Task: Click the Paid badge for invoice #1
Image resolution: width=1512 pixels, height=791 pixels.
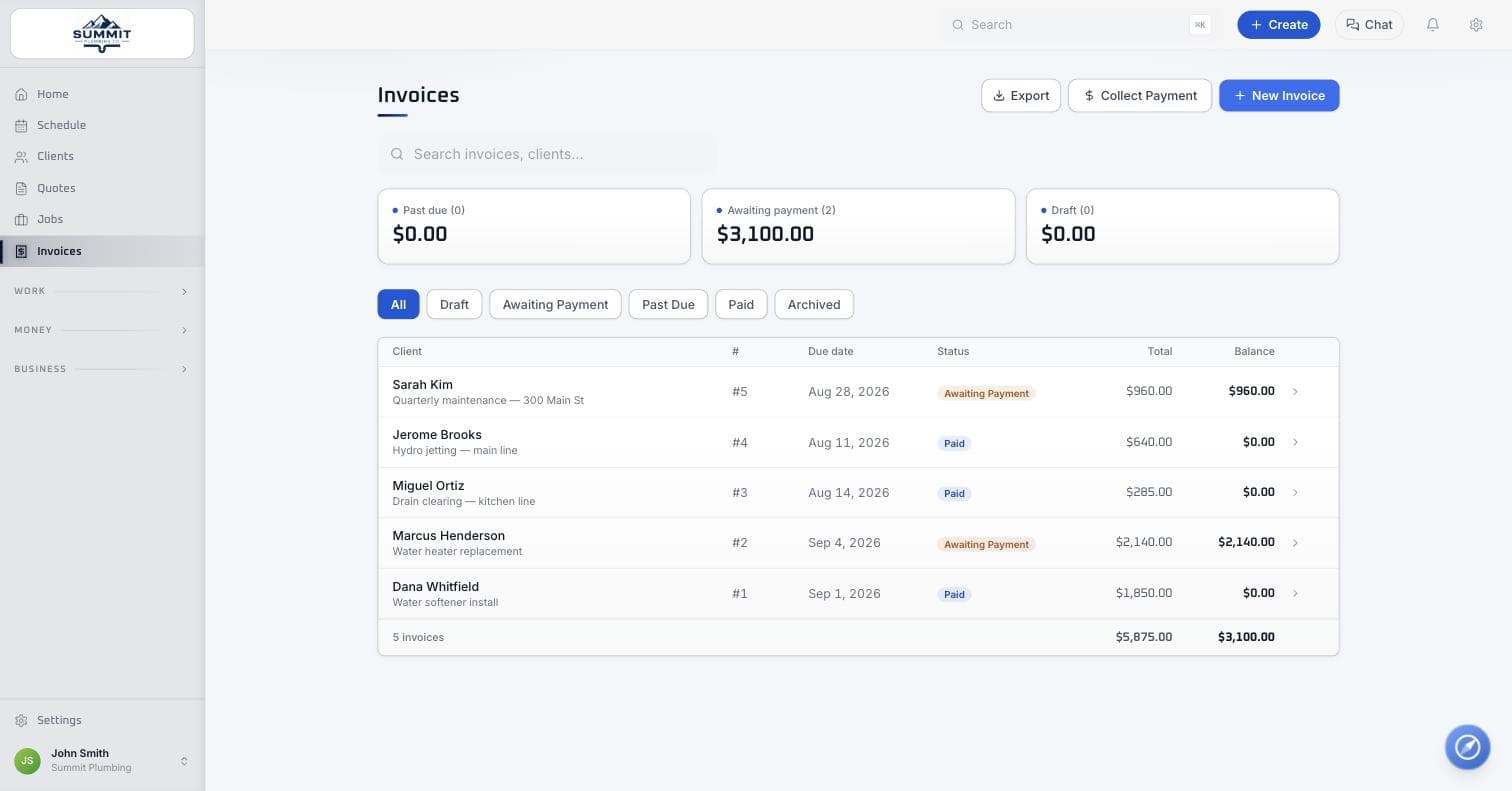Action: click(x=954, y=595)
